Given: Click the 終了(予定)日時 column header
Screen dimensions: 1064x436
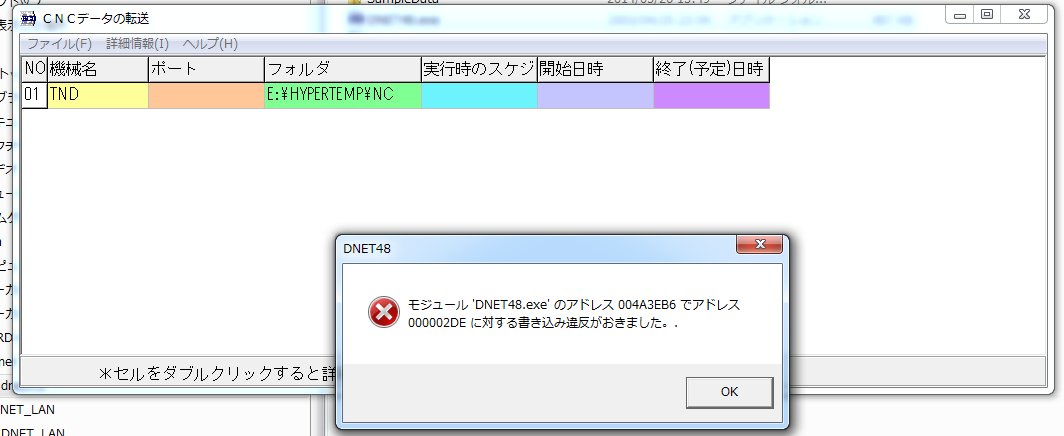Looking at the screenshot, I should 711,69.
